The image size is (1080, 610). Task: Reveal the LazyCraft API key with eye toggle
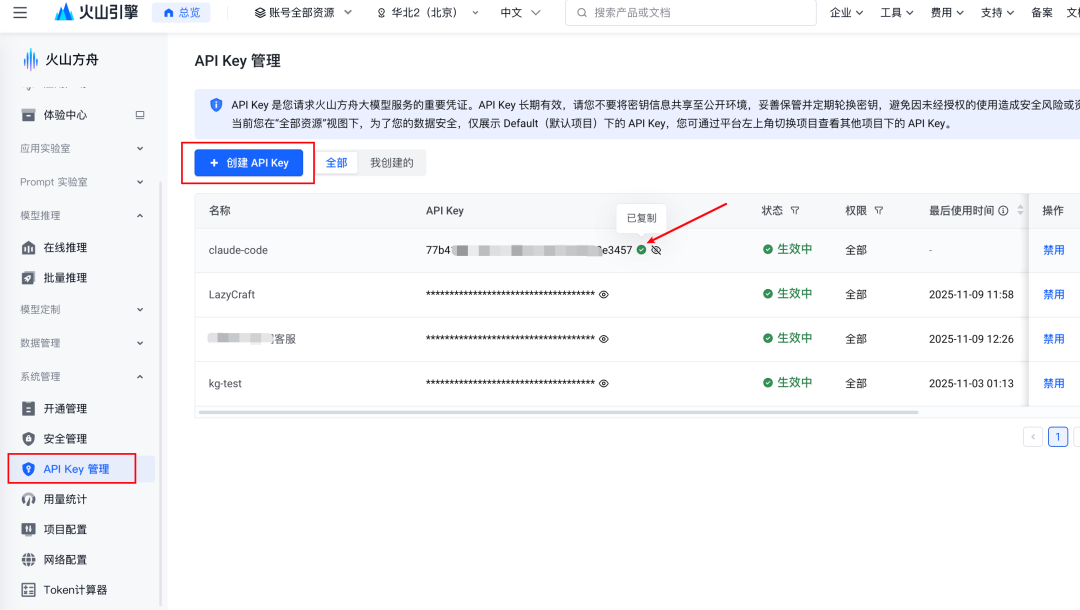pos(603,294)
